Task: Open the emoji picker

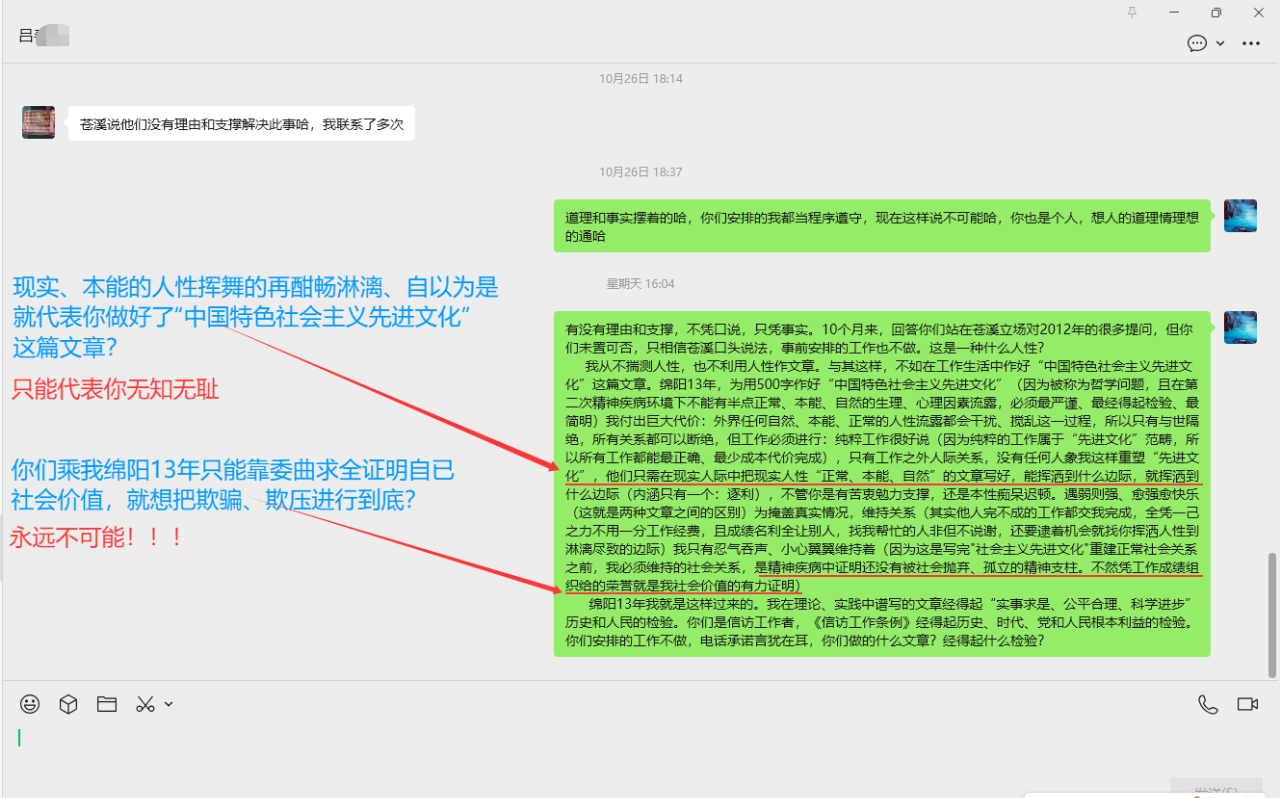Action: pyautogui.click(x=29, y=704)
